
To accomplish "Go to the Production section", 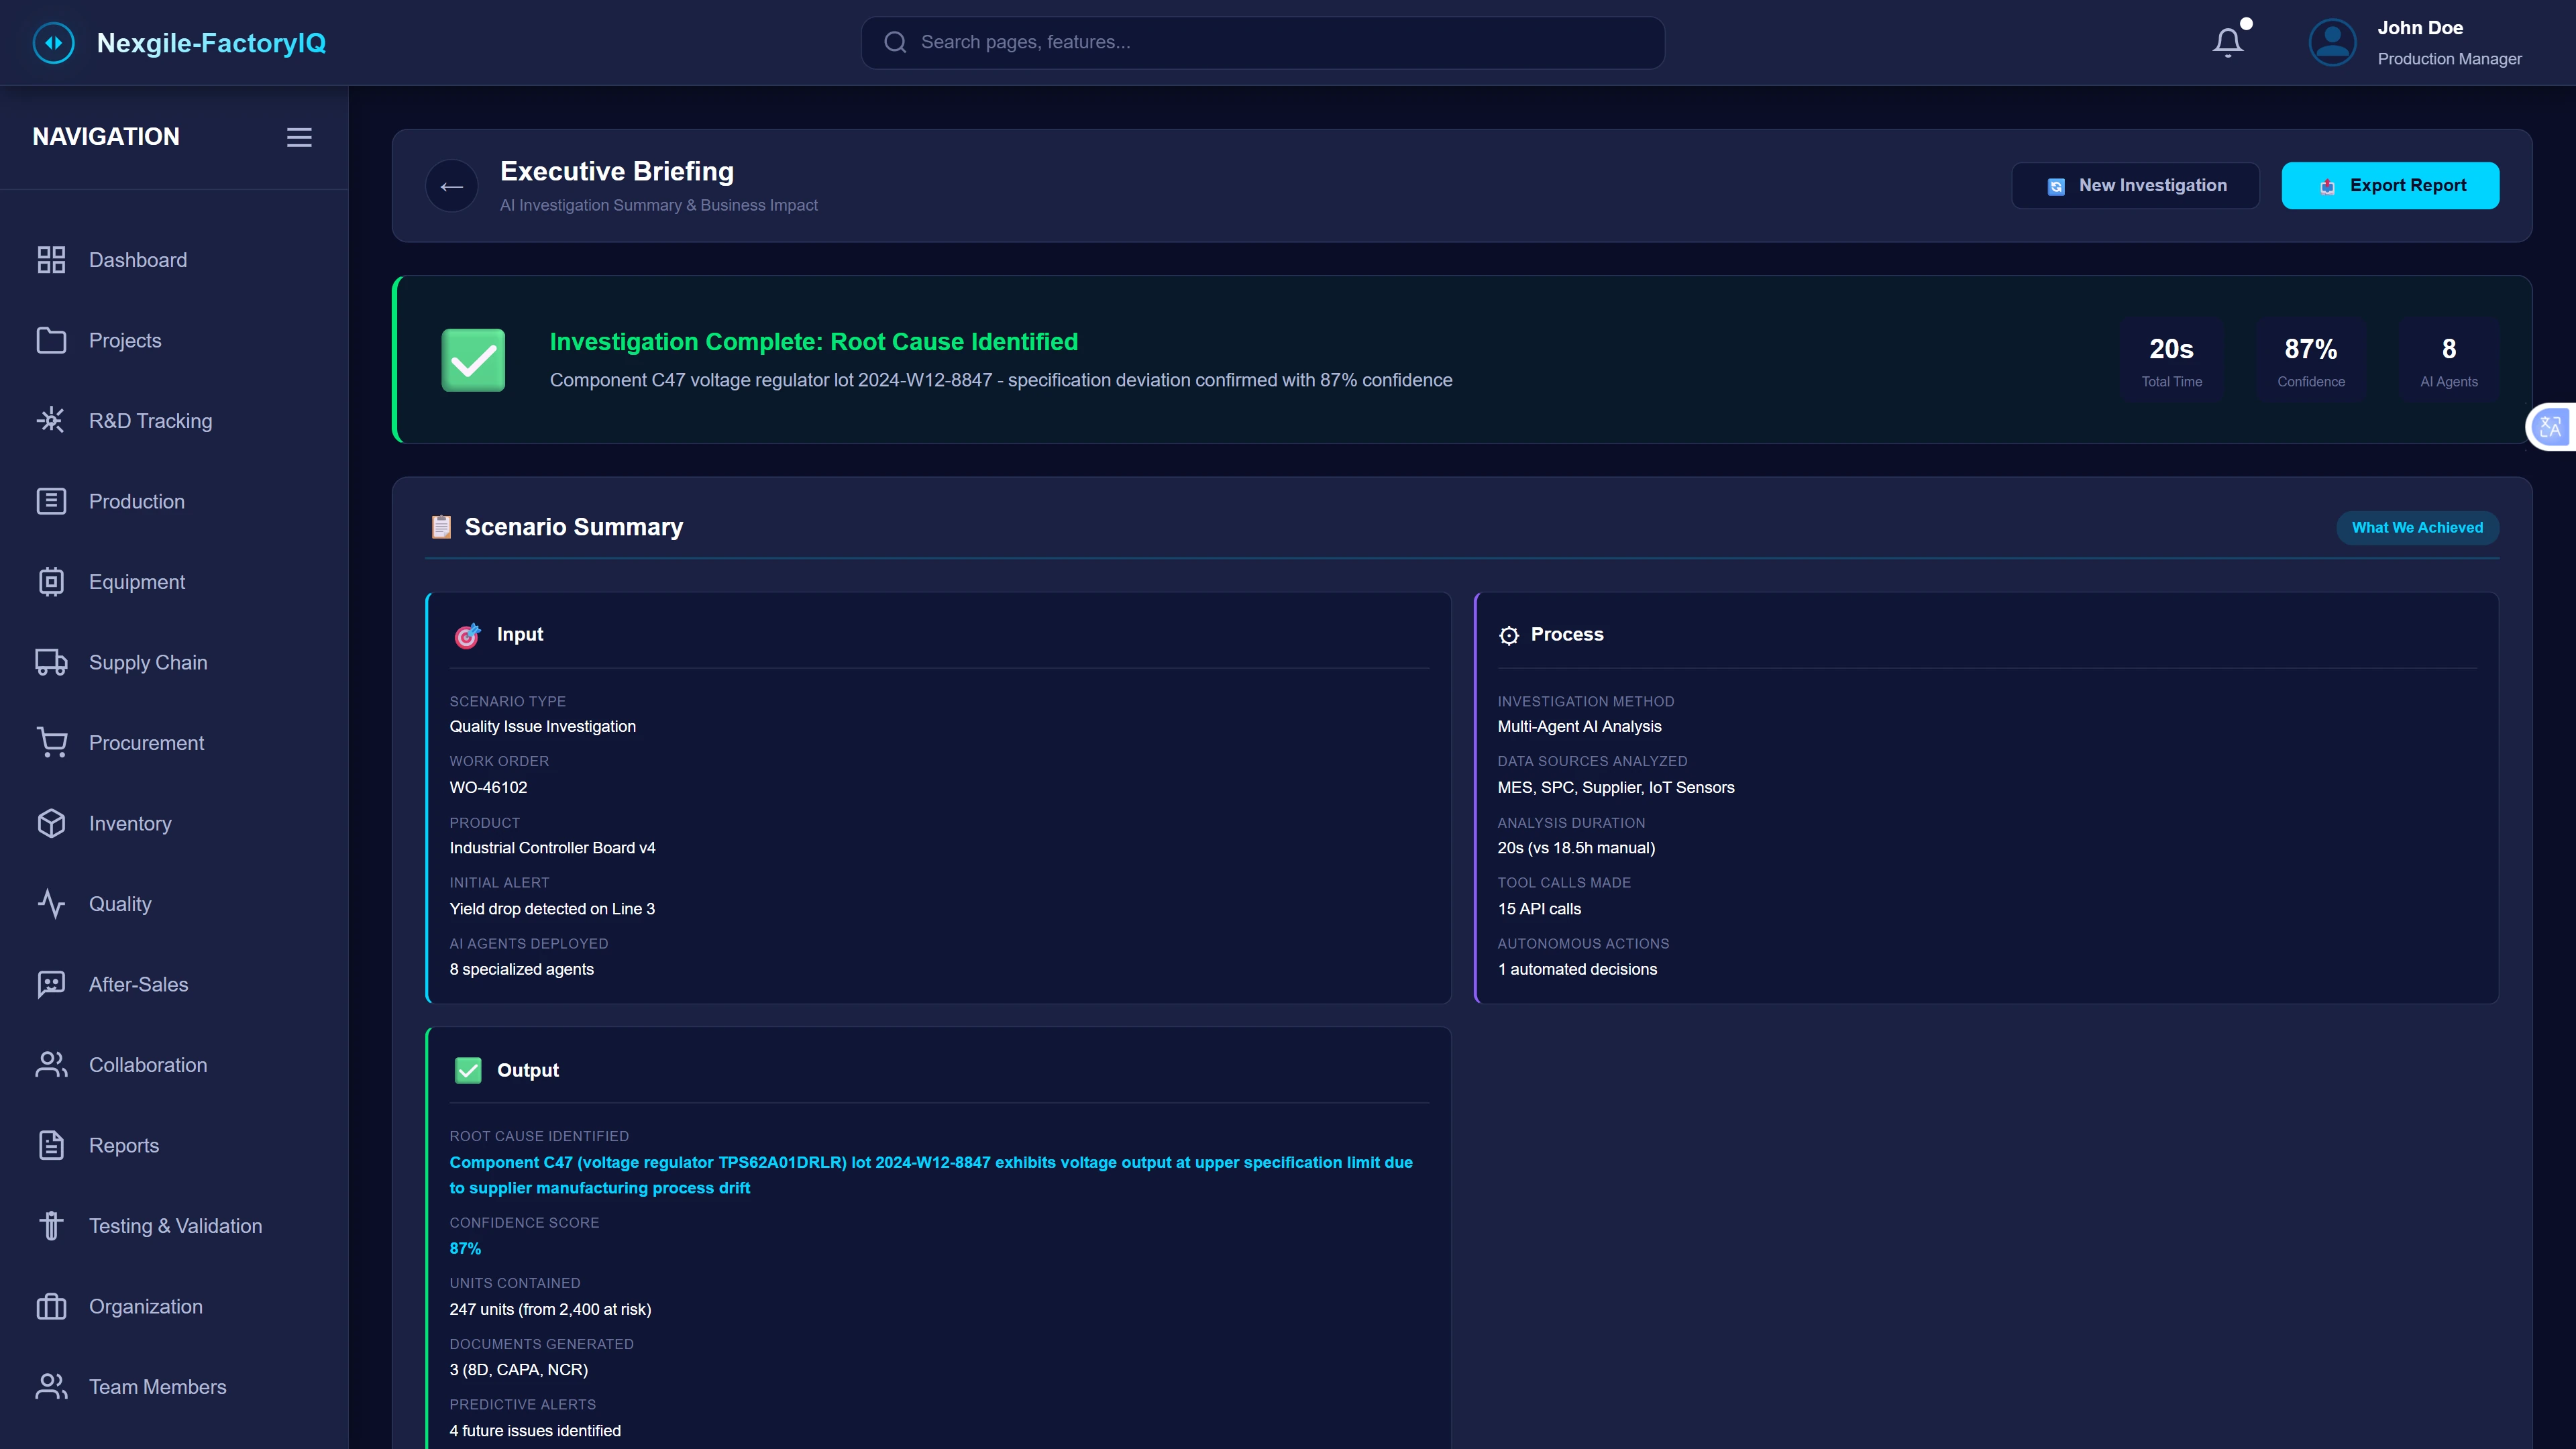I will (x=136, y=501).
